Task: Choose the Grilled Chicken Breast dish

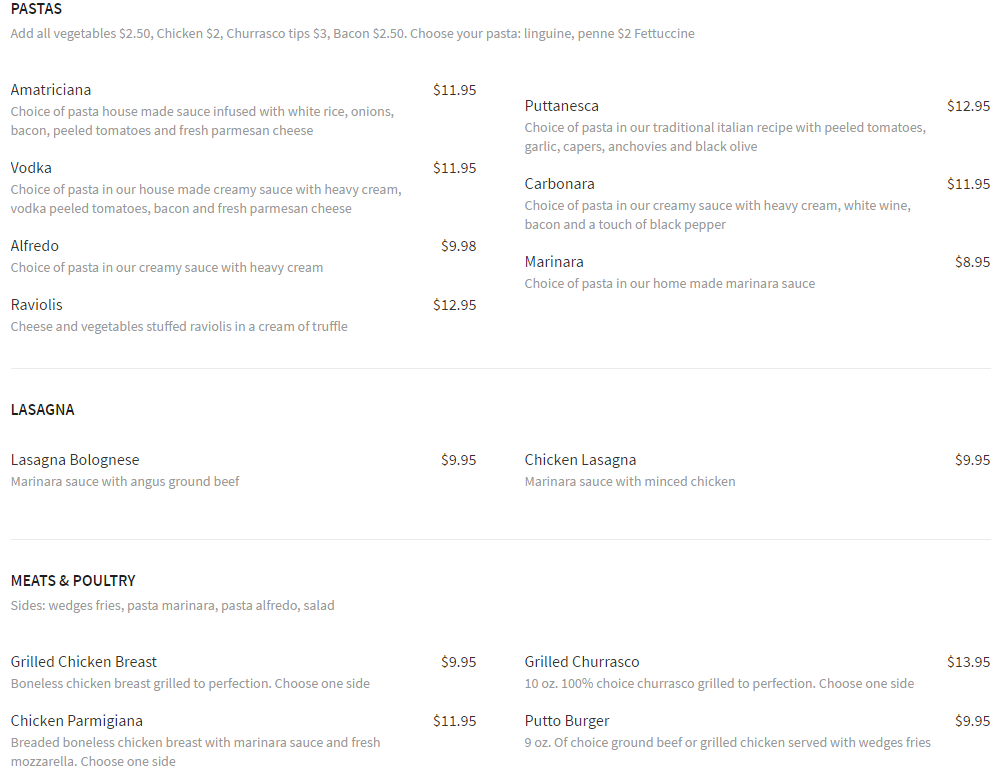Action: [84, 662]
